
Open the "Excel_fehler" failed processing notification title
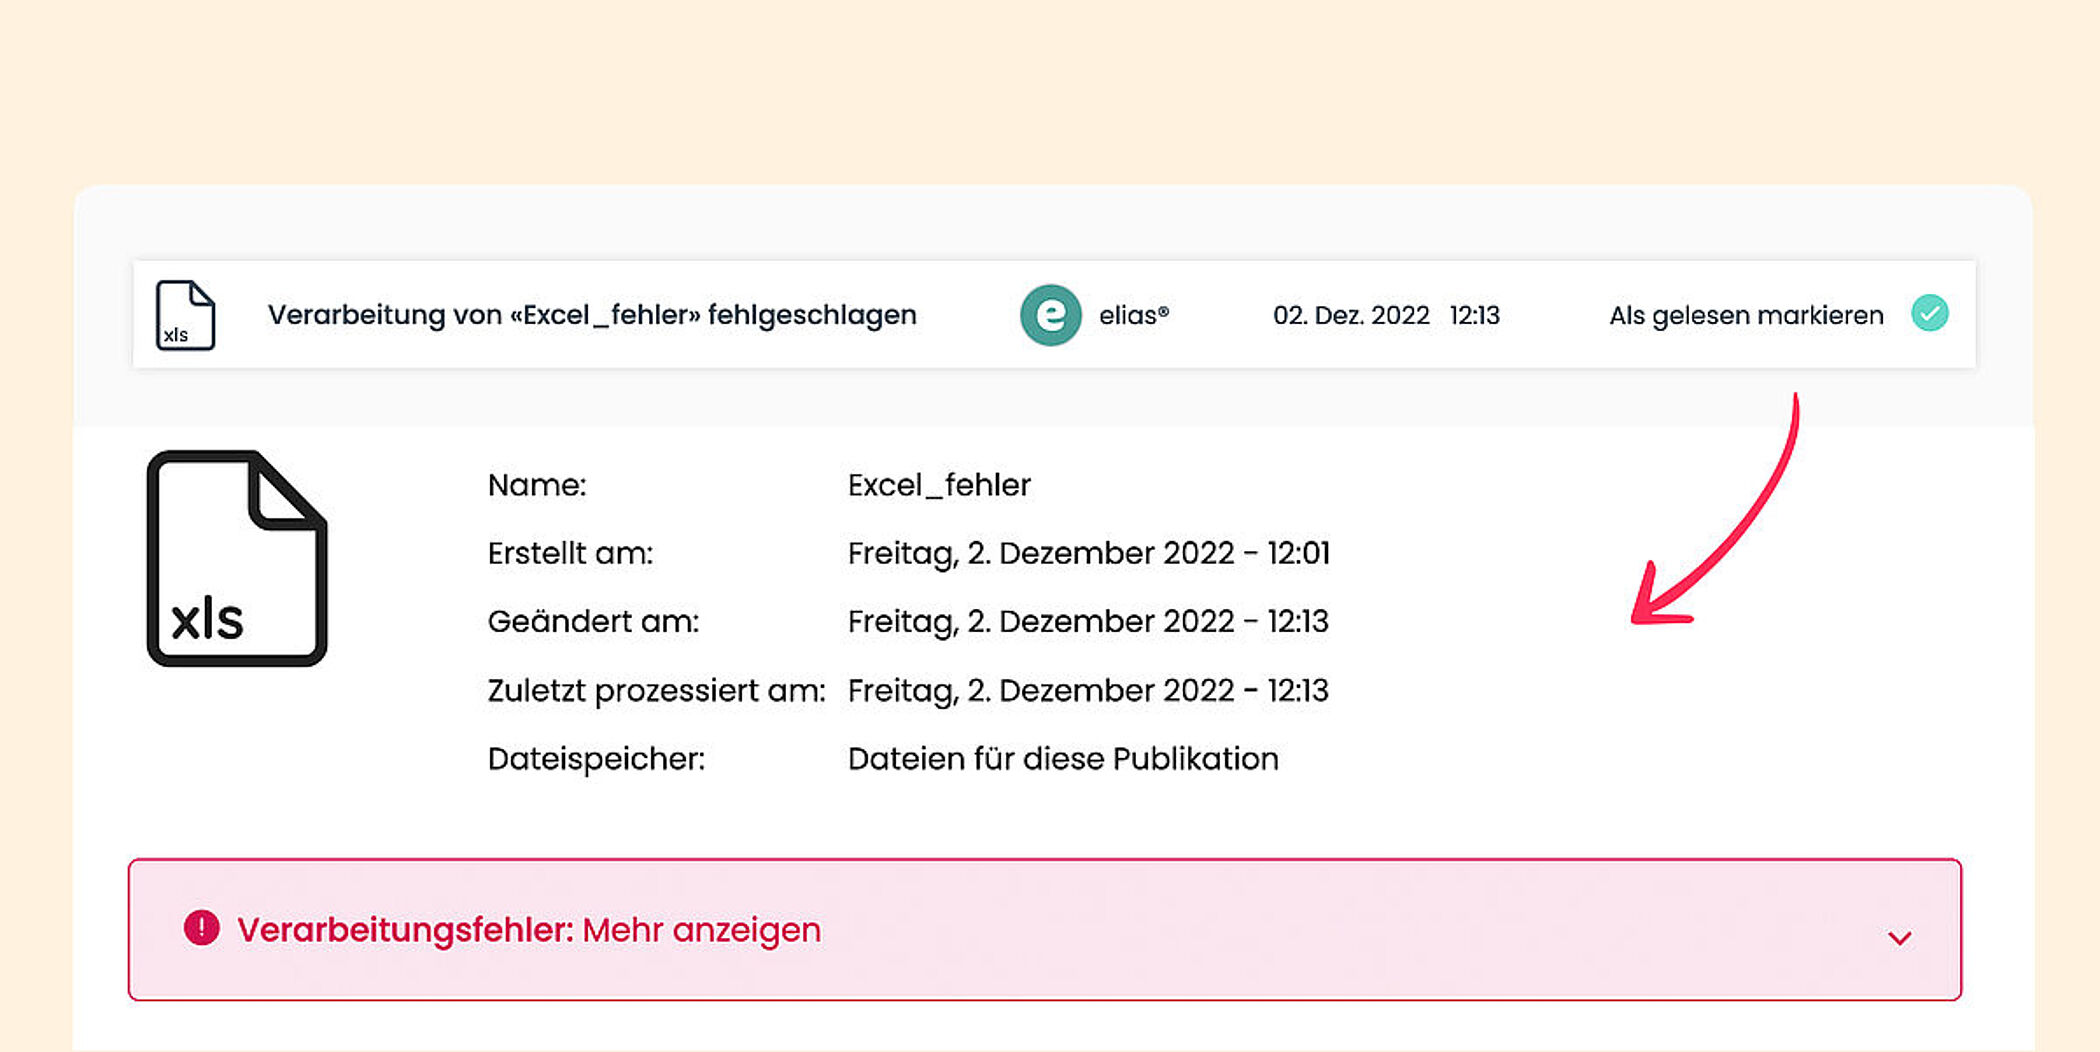coord(592,315)
